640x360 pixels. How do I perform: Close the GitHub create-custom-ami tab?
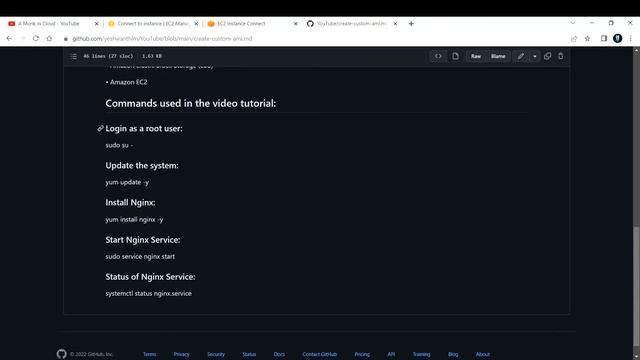[395, 24]
